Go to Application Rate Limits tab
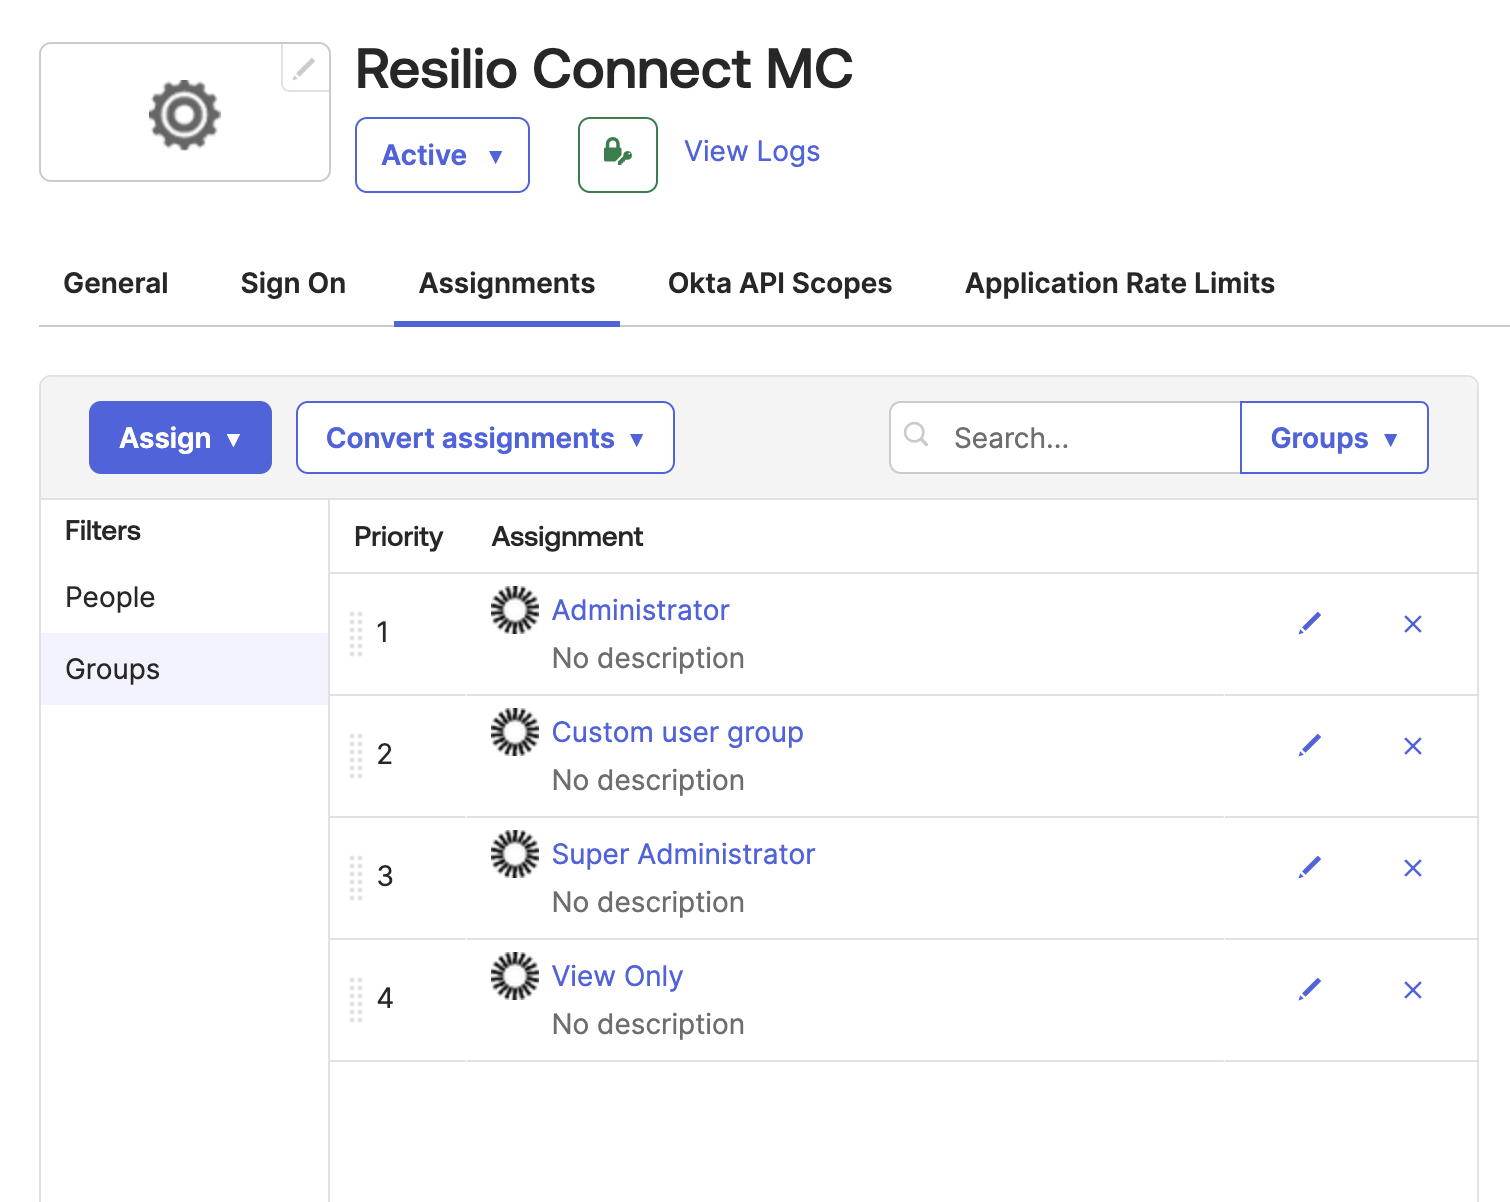The width and height of the screenshot is (1510, 1202). [1119, 284]
